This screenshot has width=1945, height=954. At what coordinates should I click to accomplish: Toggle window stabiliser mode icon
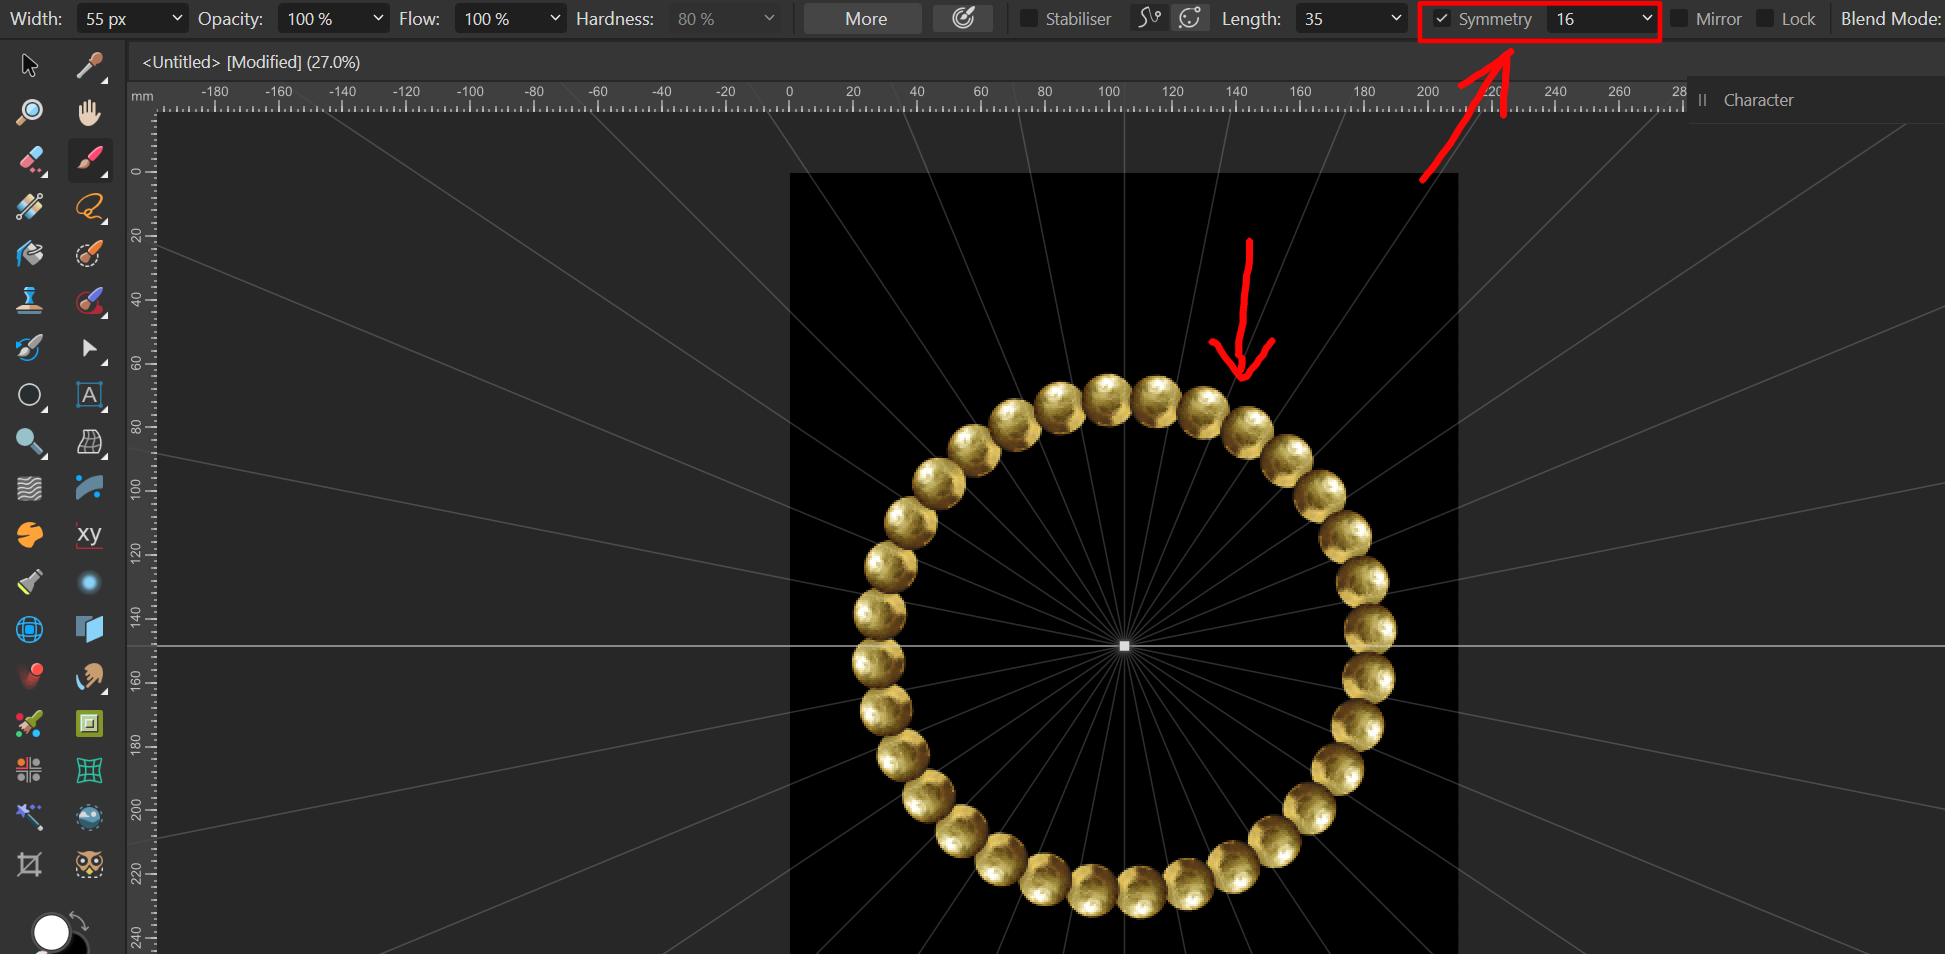(x=1189, y=18)
